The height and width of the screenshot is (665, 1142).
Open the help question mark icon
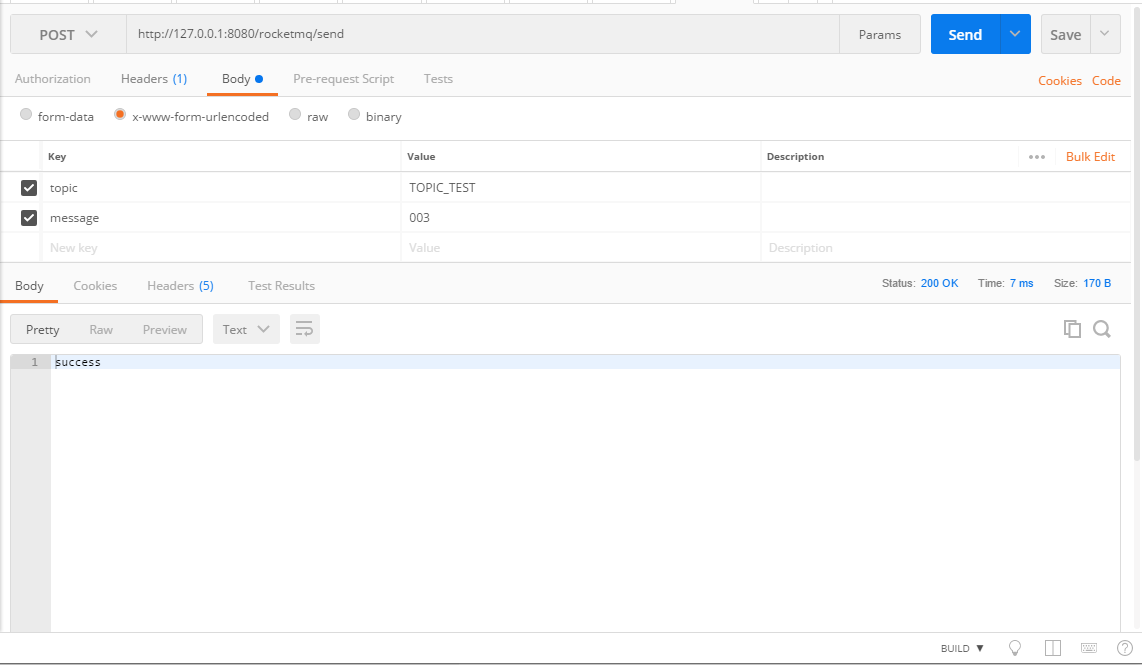click(1125, 648)
